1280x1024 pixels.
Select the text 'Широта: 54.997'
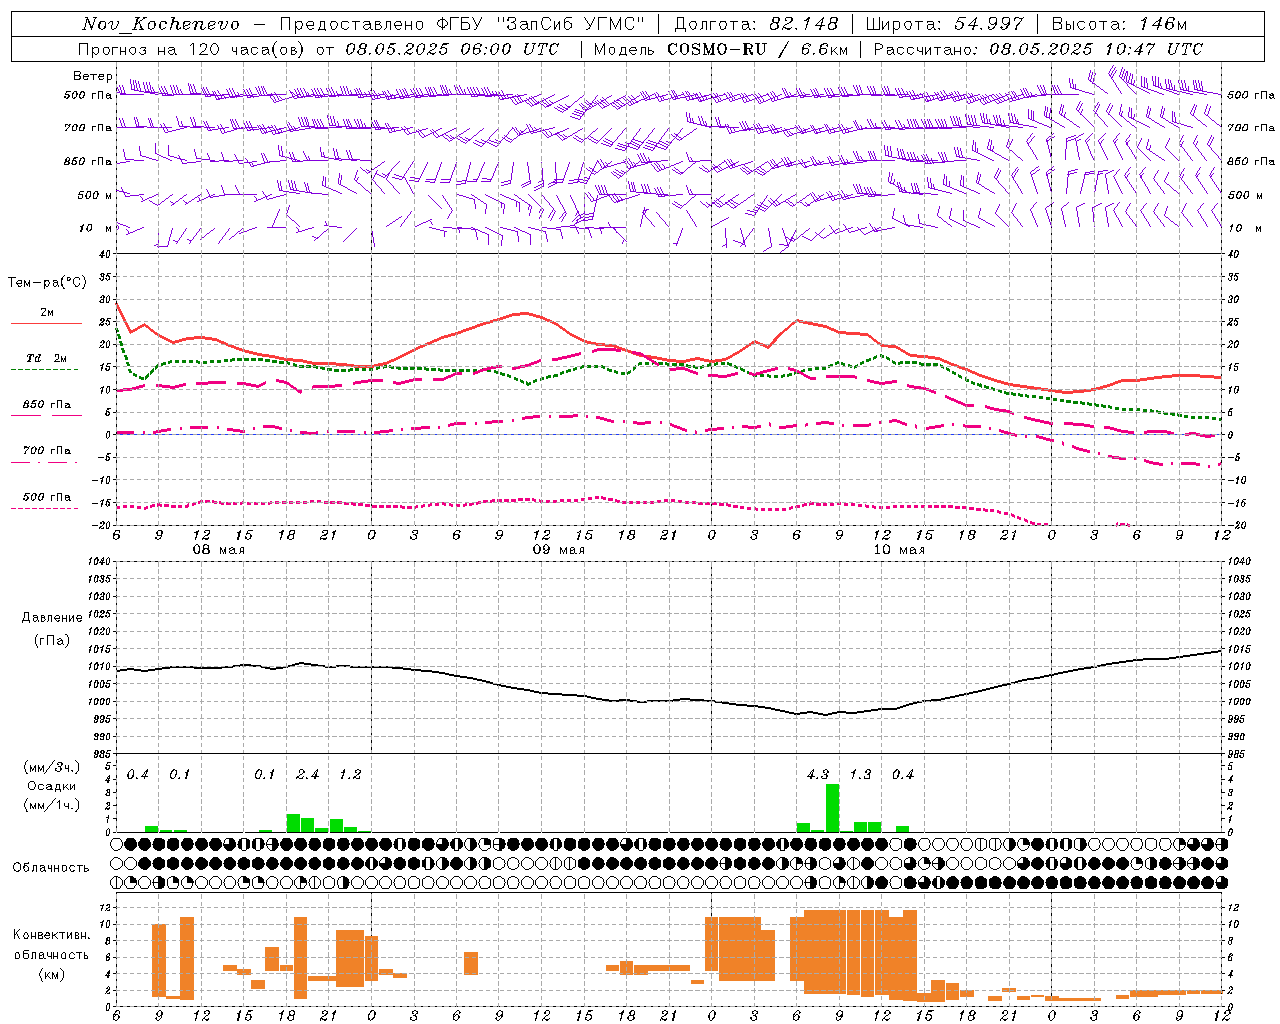tap(944, 24)
